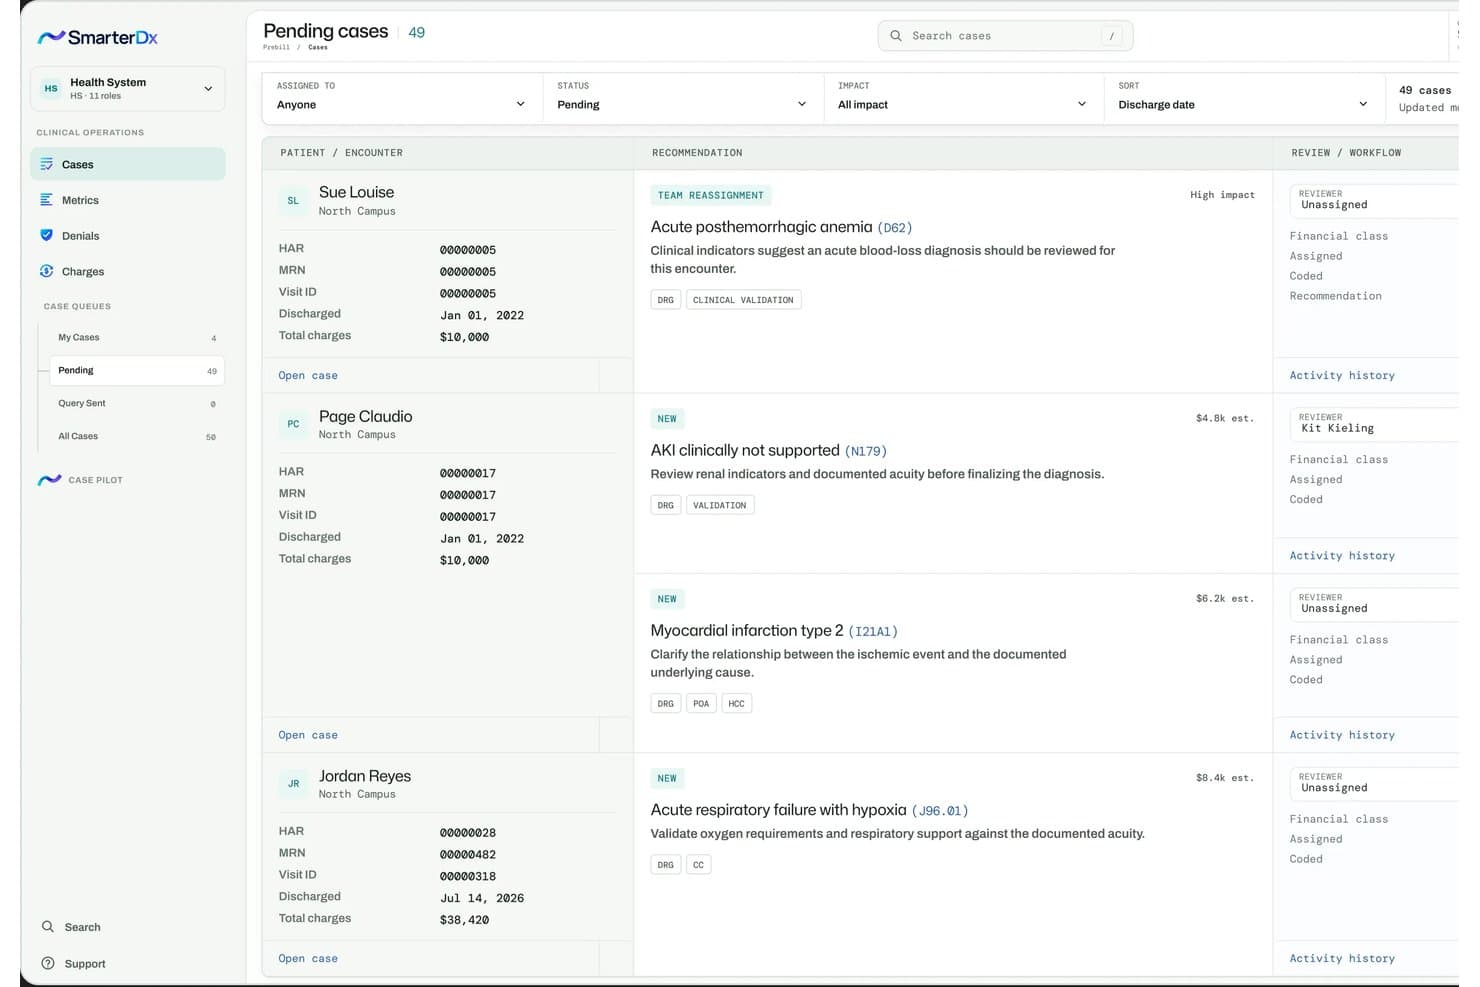
Task: Open the Assigned To Anyone dropdown
Action: pyautogui.click(x=402, y=98)
